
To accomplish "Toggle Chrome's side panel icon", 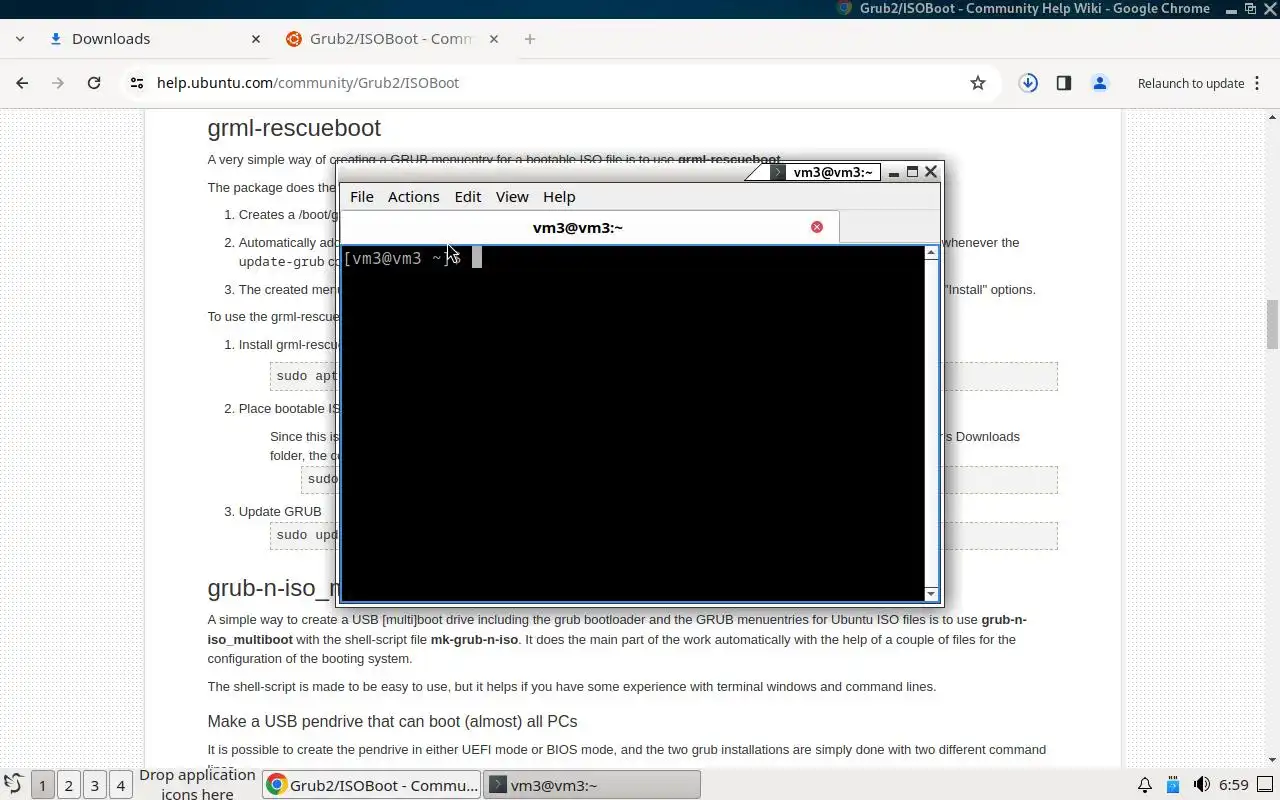I will (x=1064, y=83).
